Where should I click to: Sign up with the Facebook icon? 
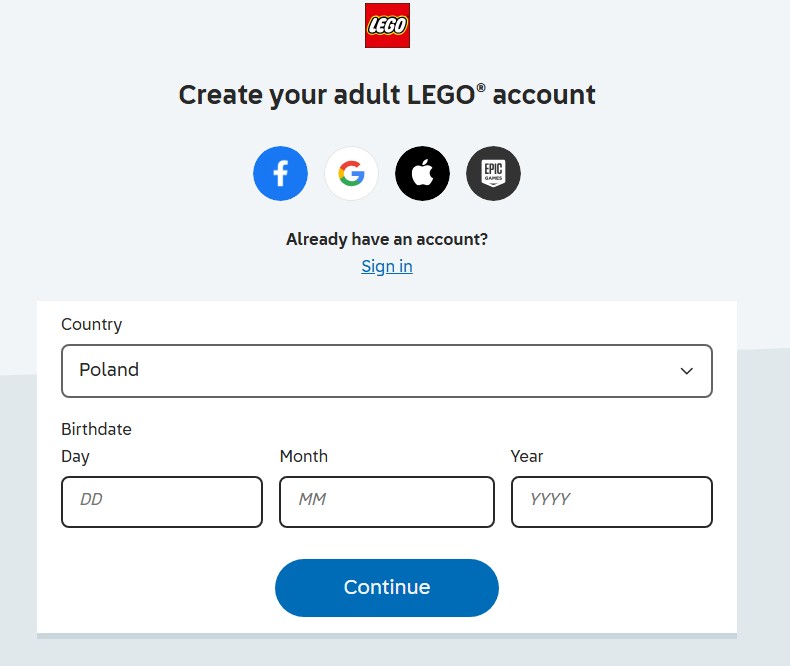pyautogui.click(x=280, y=174)
